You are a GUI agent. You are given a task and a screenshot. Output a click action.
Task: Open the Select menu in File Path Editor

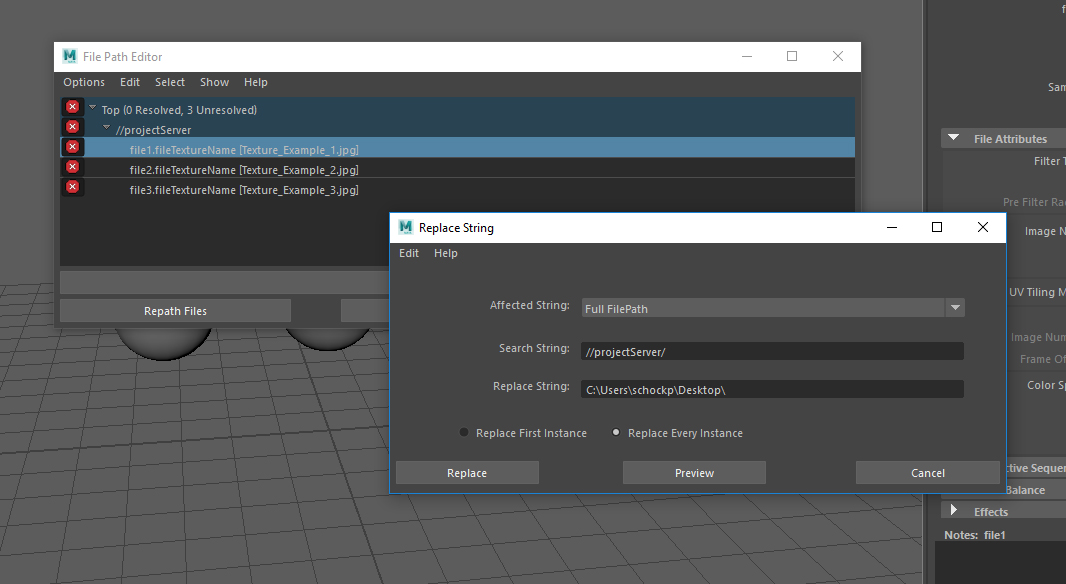click(170, 82)
